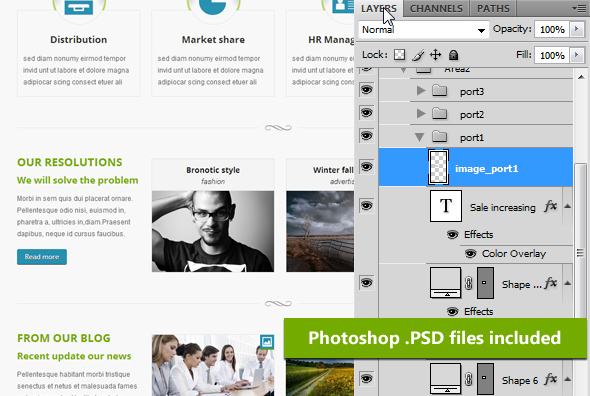The image size is (590, 396).
Task: Toggle Lock all padlock icon
Action: 453,55
